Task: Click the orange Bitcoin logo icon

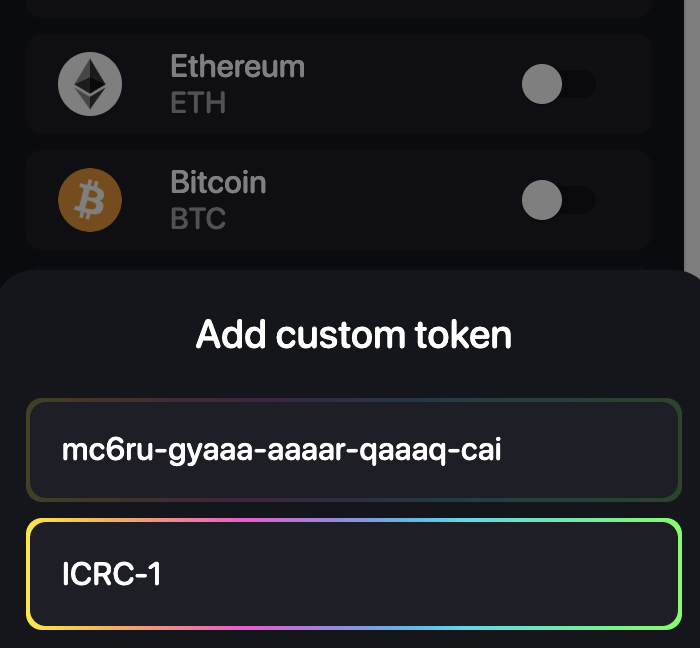Action: (x=90, y=200)
